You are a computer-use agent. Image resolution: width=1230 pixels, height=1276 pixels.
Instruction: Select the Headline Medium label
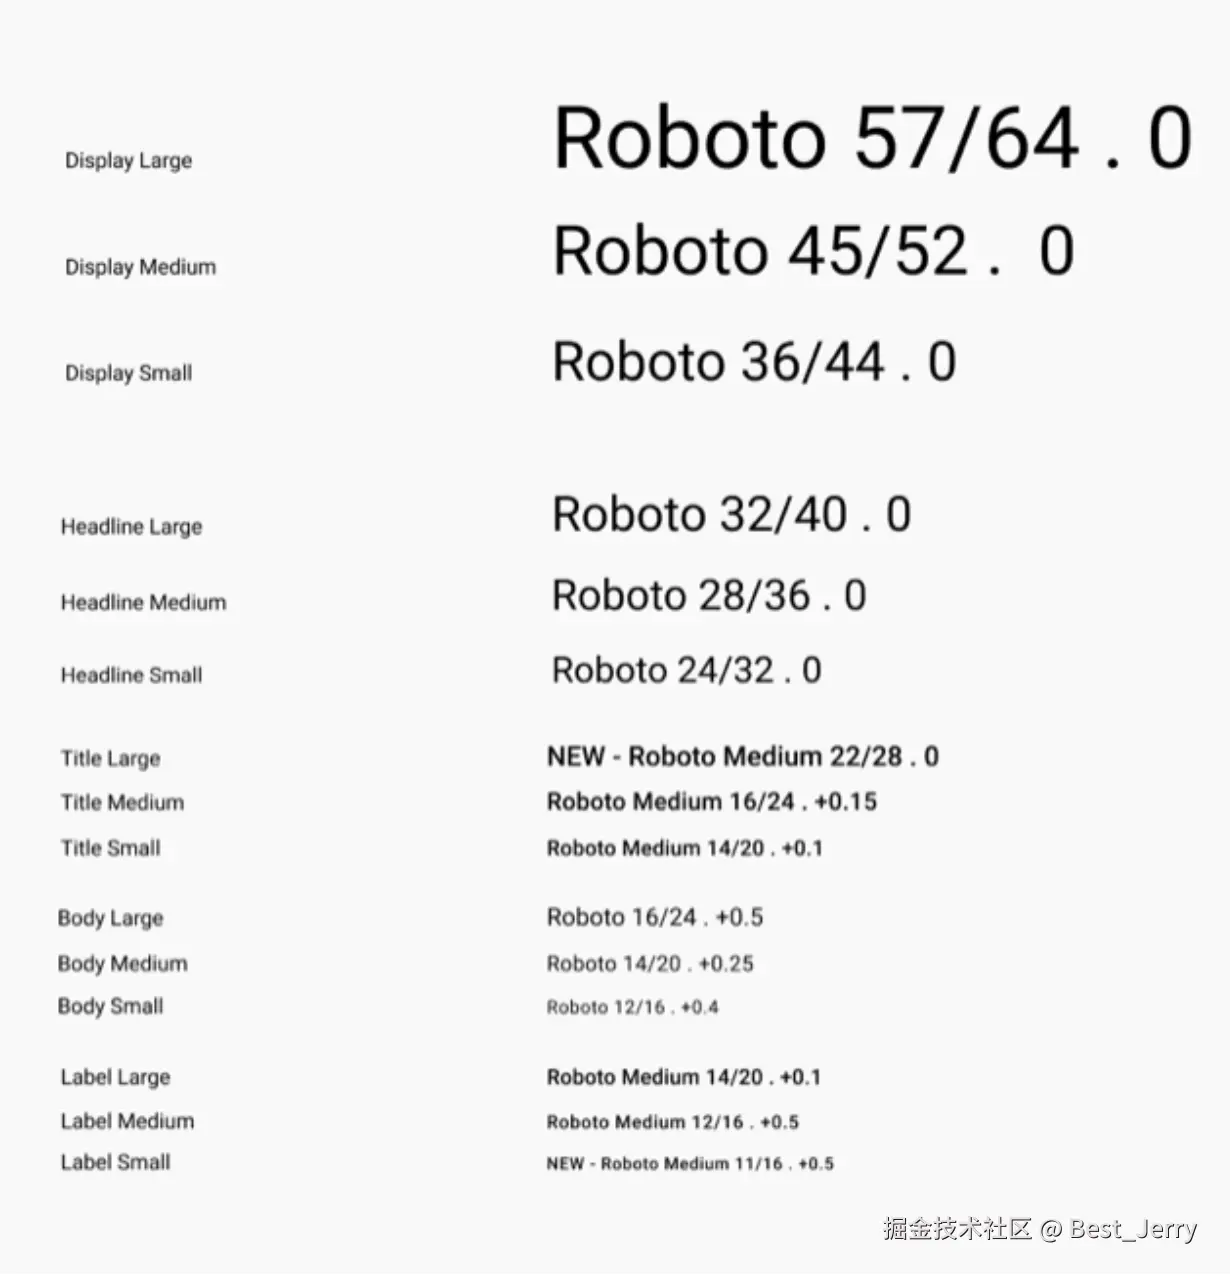pyautogui.click(x=143, y=602)
